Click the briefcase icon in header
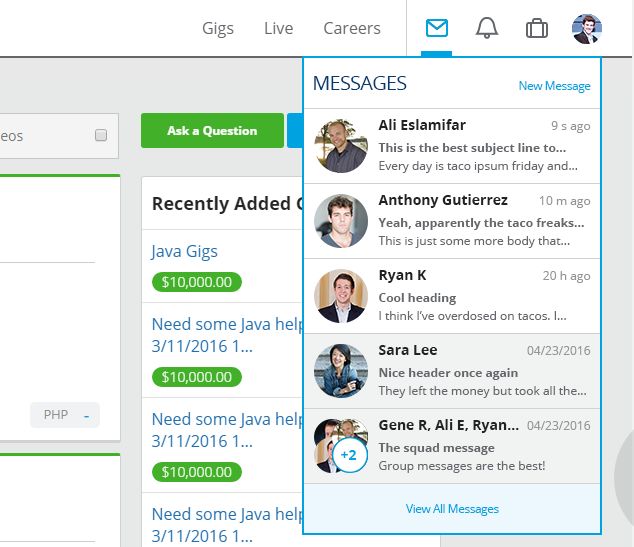634x547 pixels. pos(537,28)
